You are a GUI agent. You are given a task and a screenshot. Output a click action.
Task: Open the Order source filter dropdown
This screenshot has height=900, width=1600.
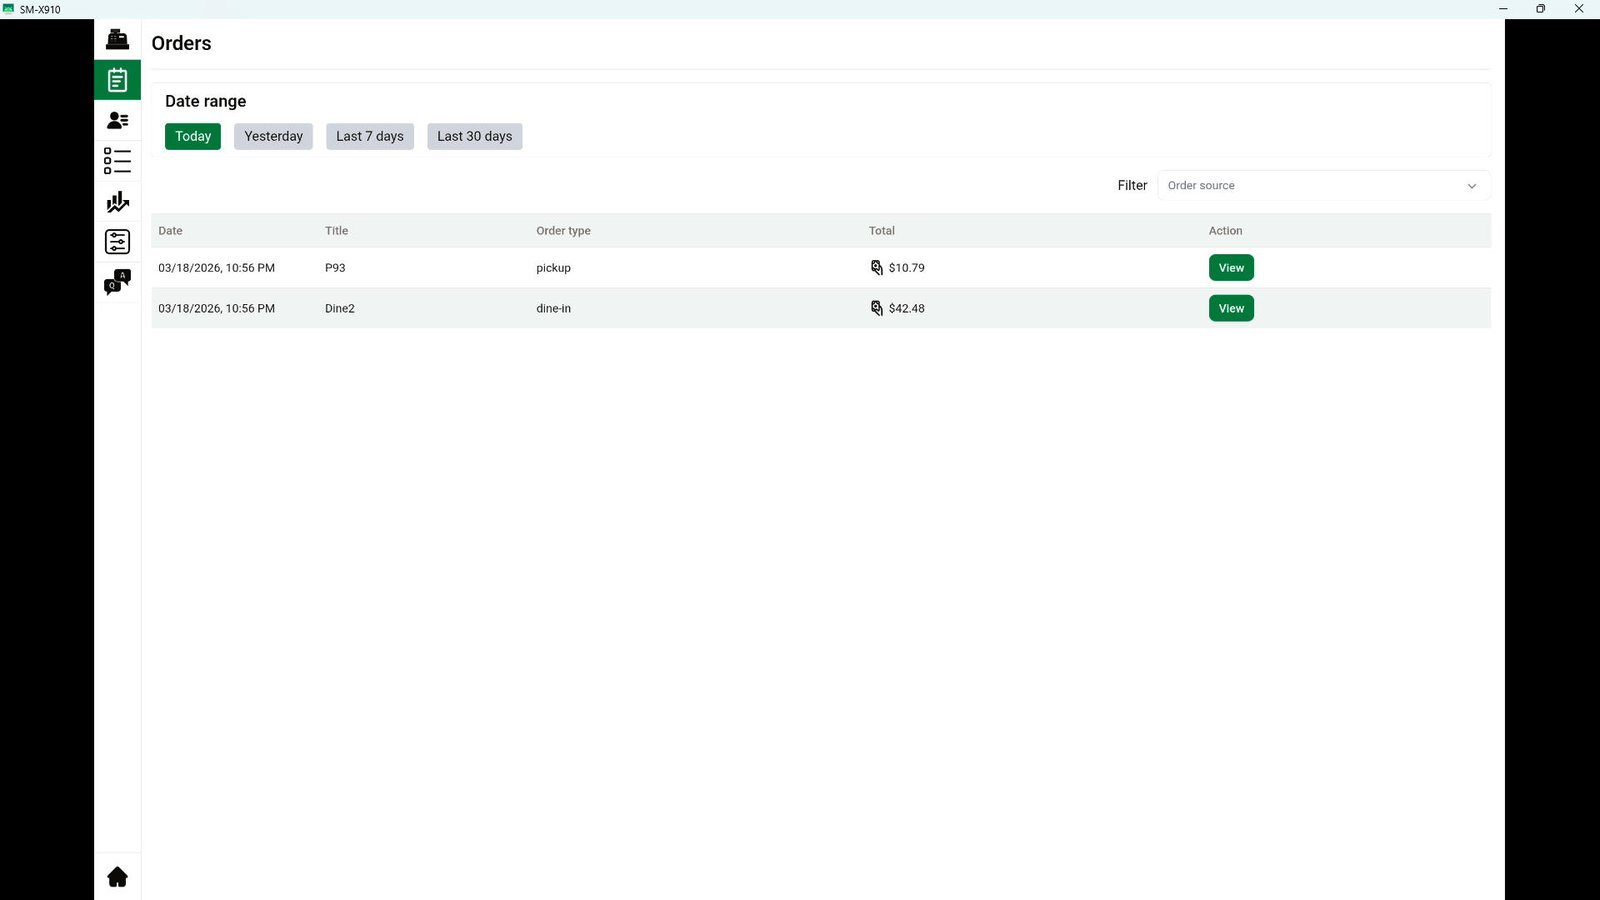(x=1324, y=185)
